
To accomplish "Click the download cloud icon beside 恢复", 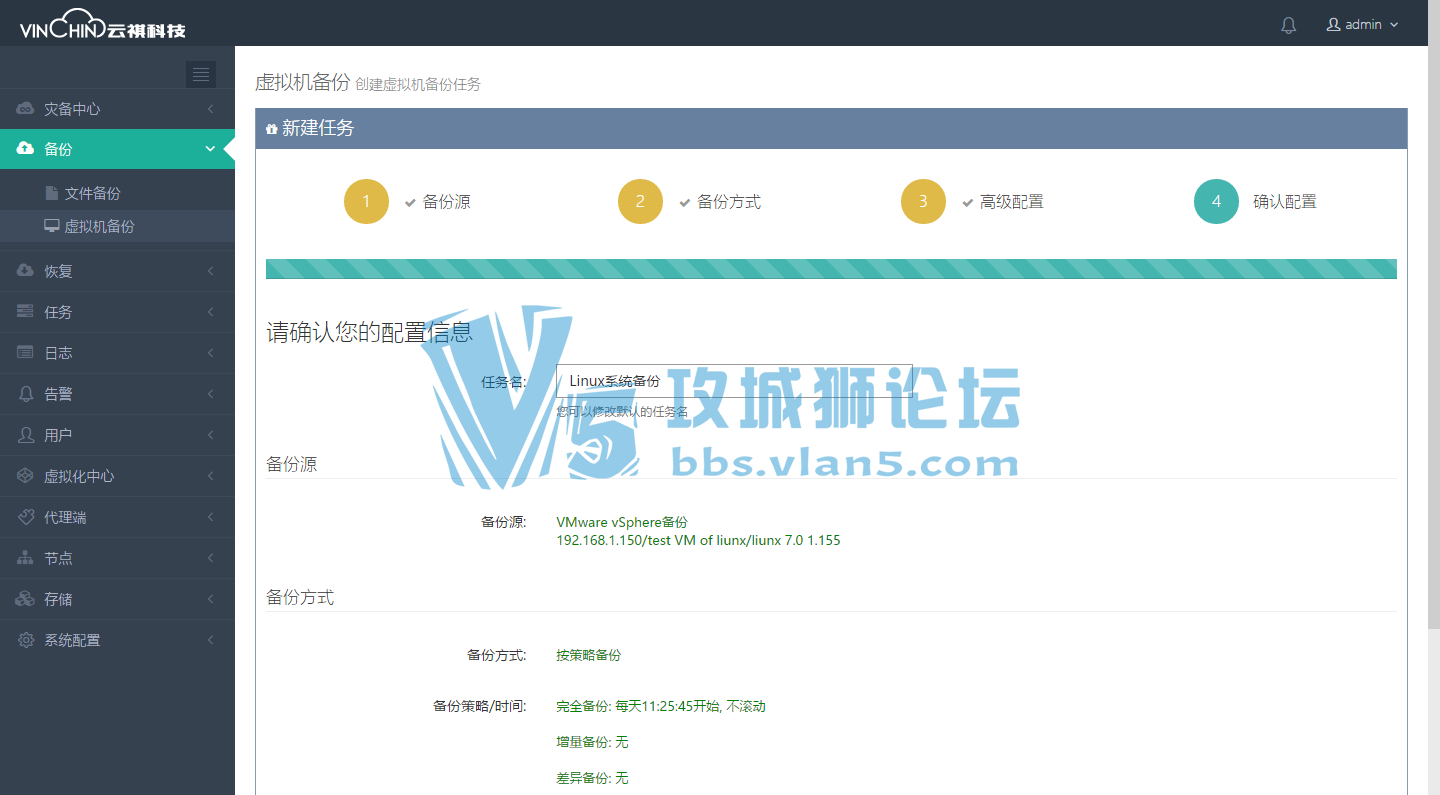I will pyautogui.click(x=26, y=271).
